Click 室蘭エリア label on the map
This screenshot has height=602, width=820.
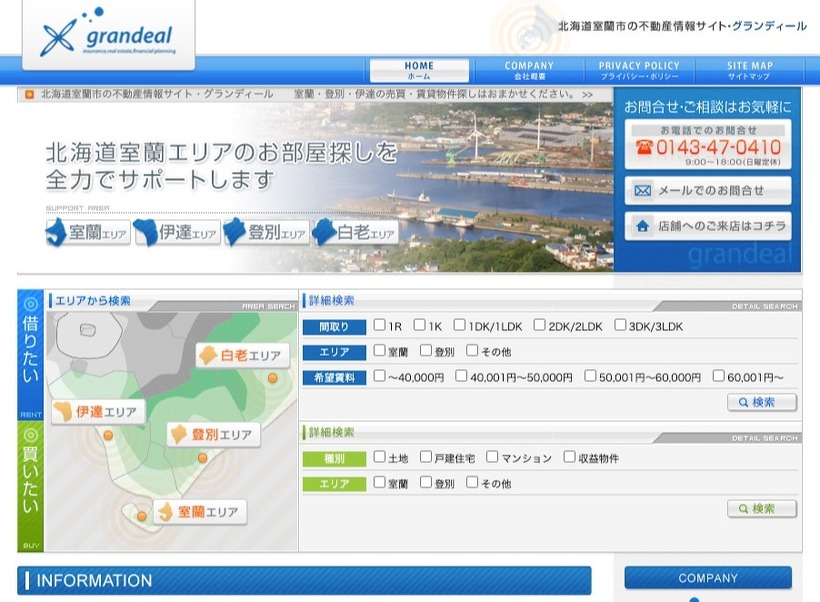coord(198,512)
